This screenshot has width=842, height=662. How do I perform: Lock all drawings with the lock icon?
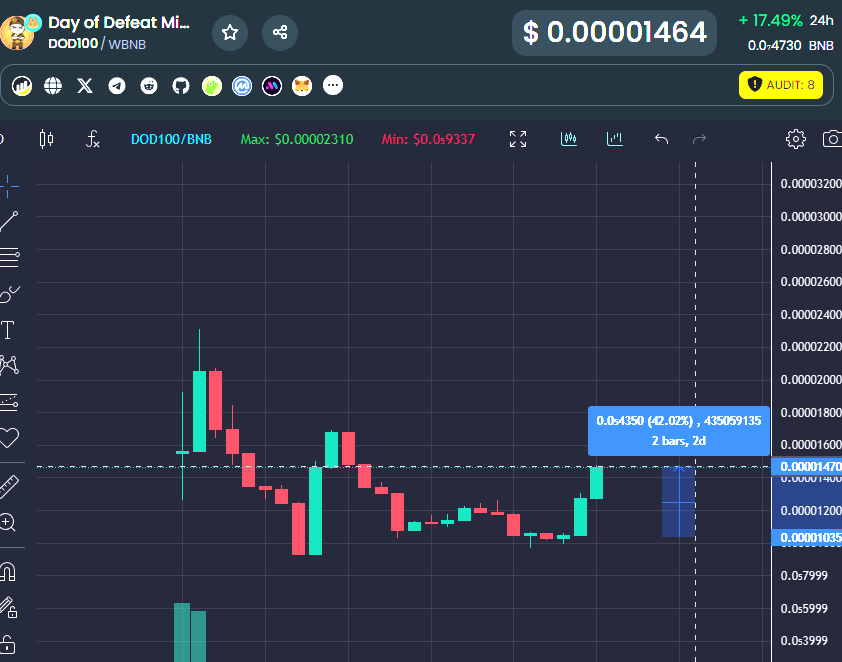coord(10,643)
